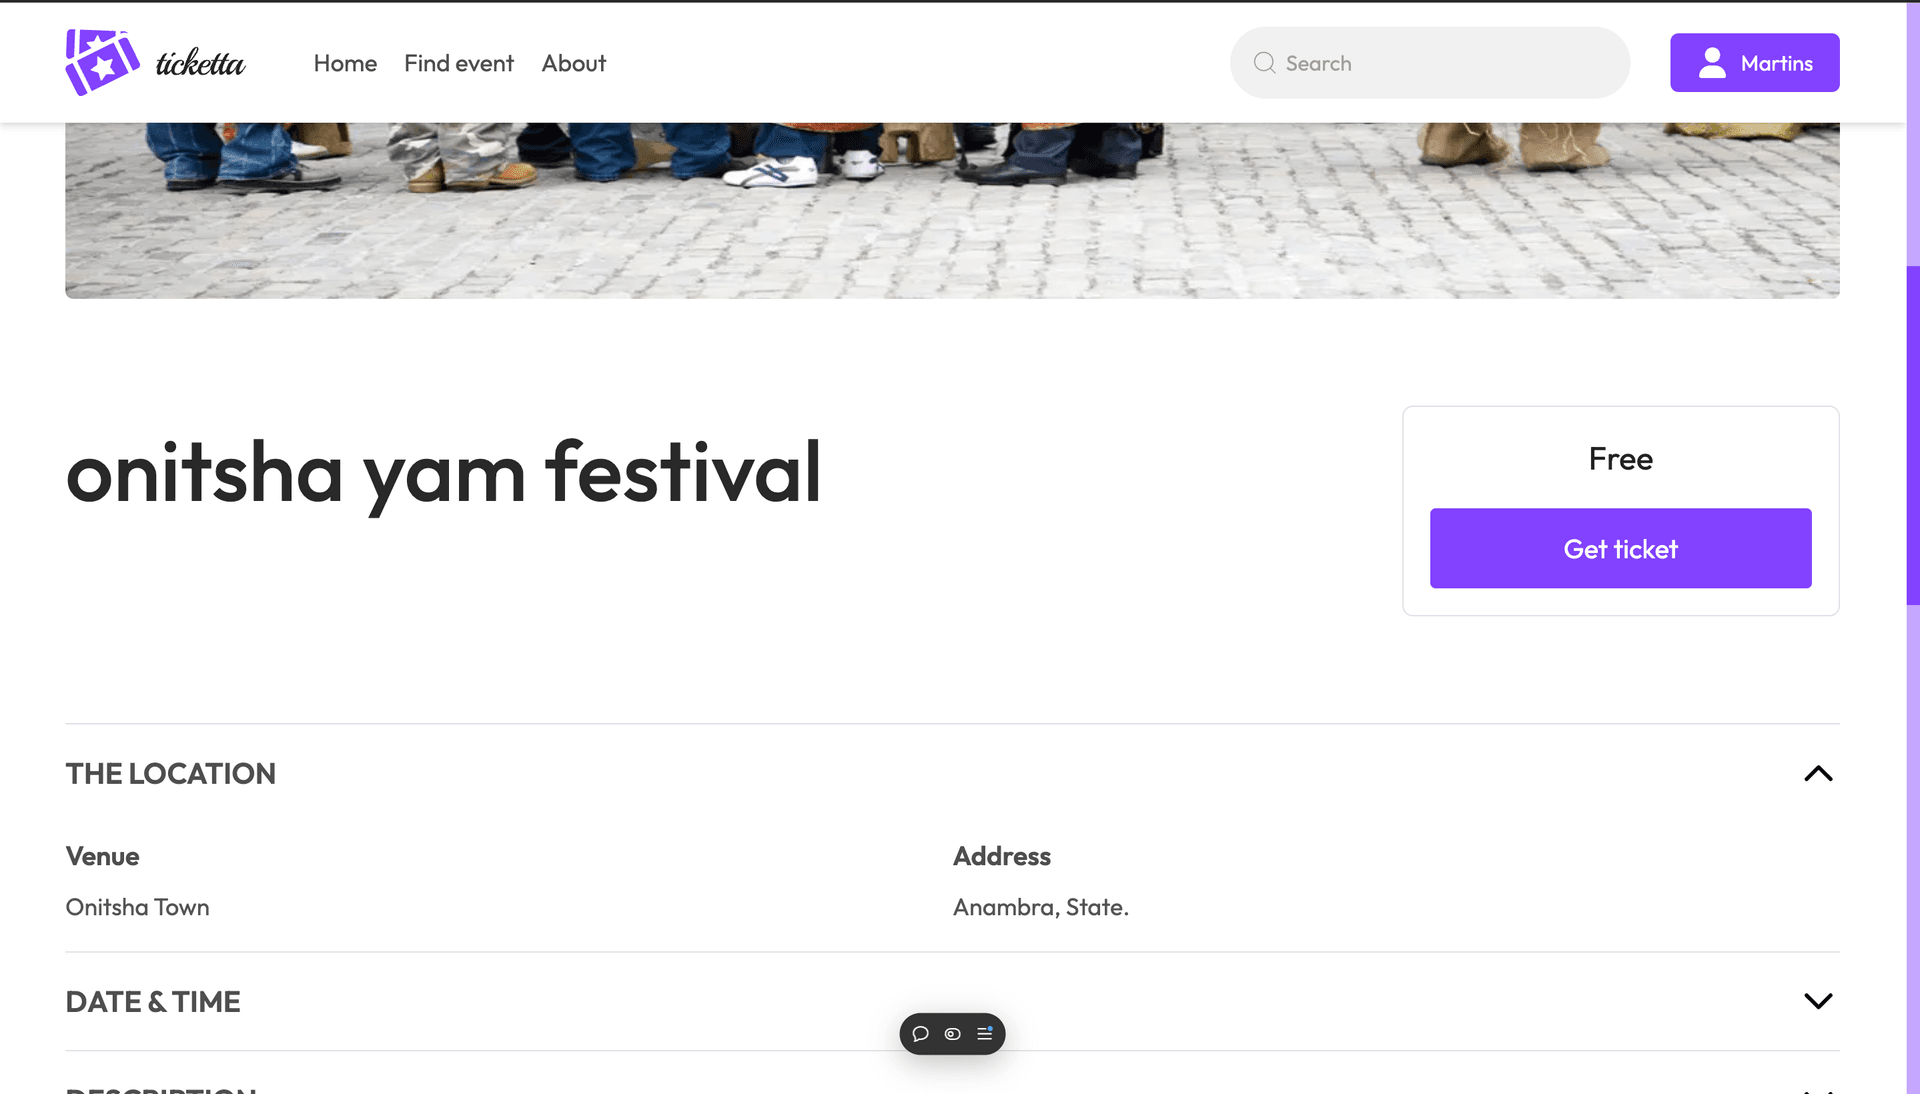The width and height of the screenshot is (1920, 1094).
Task: Focus the Search input field
Action: click(x=1430, y=63)
